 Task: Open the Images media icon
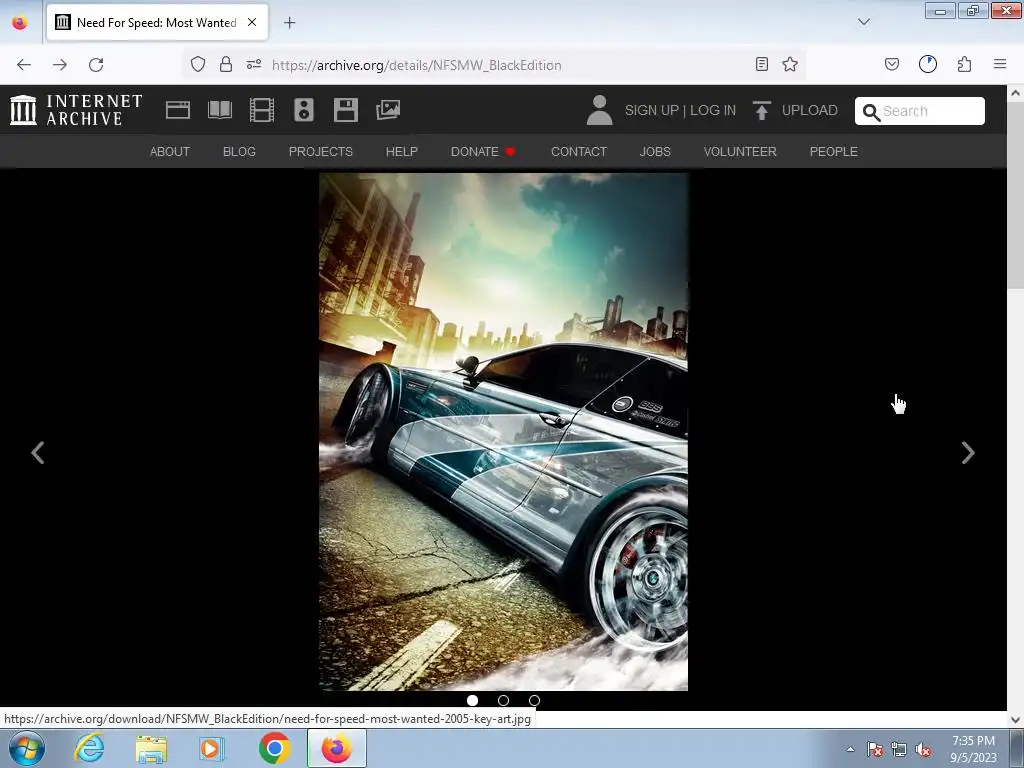point(388,110)
